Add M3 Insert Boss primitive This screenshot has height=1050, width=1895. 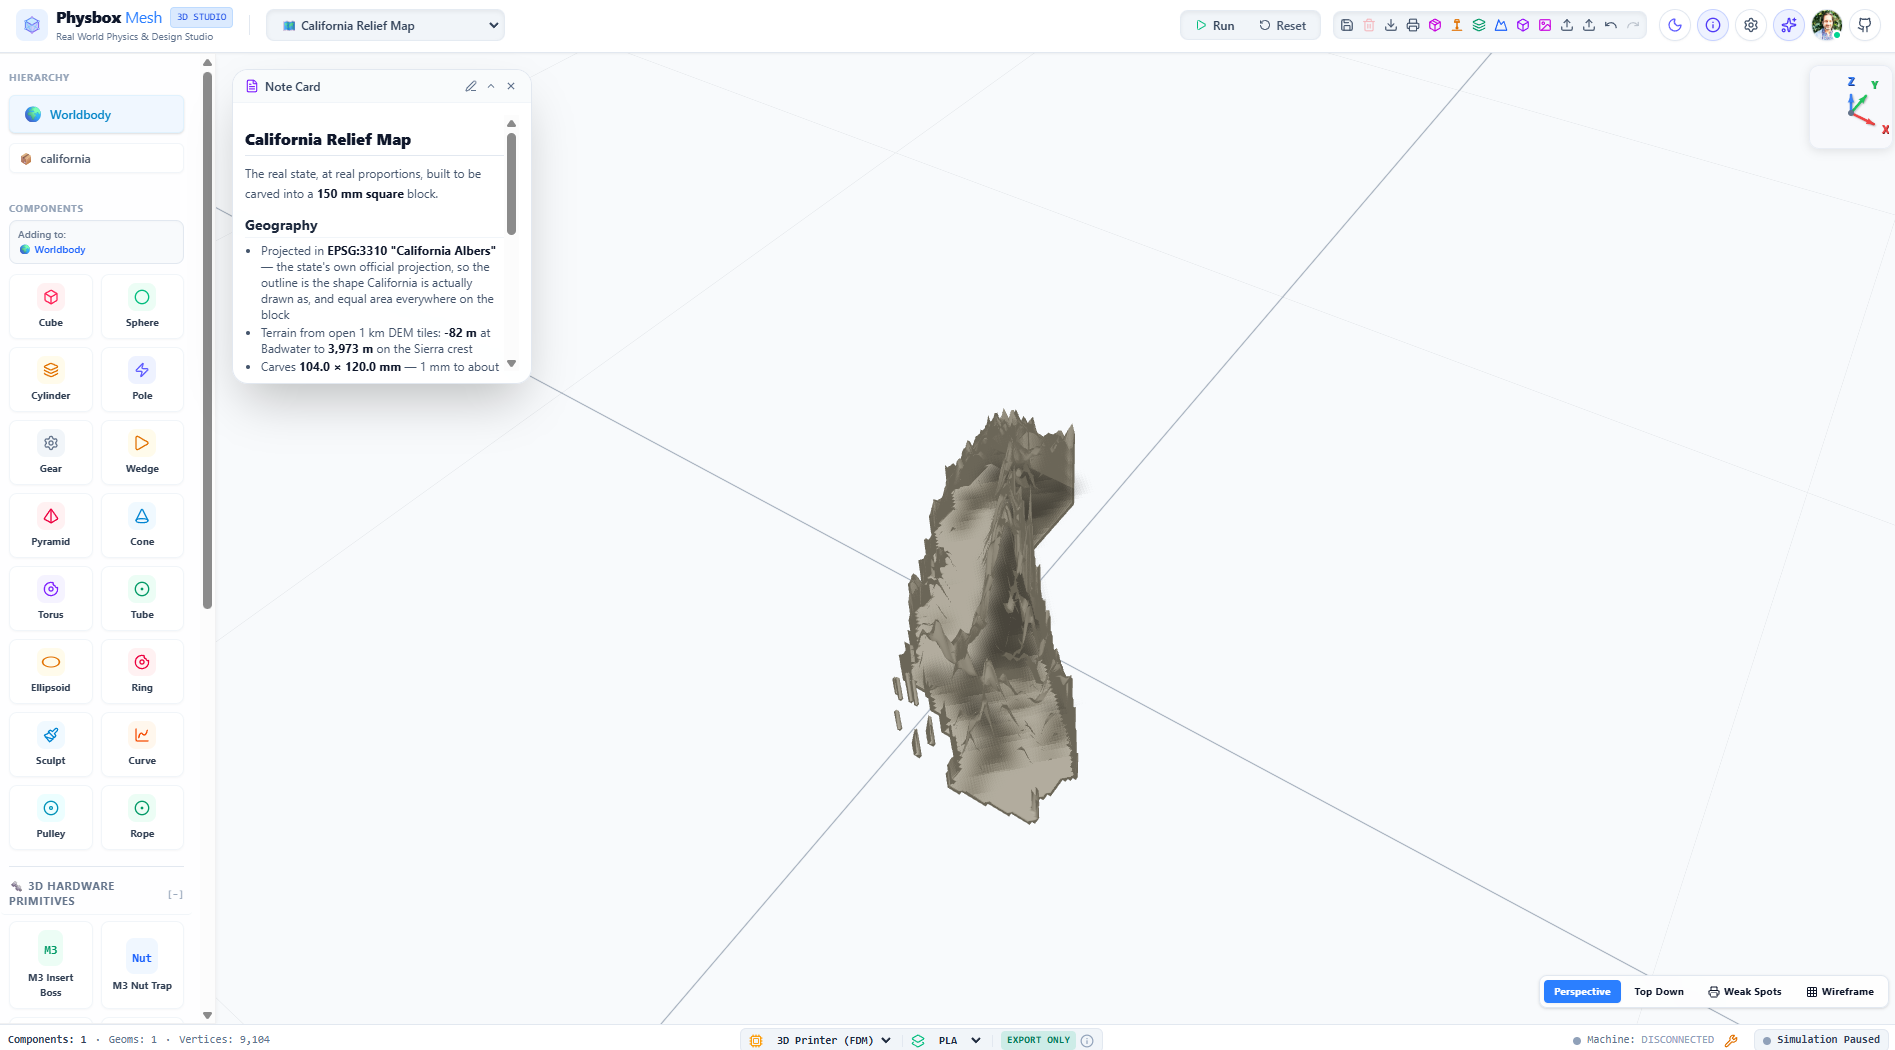[51, 965]
